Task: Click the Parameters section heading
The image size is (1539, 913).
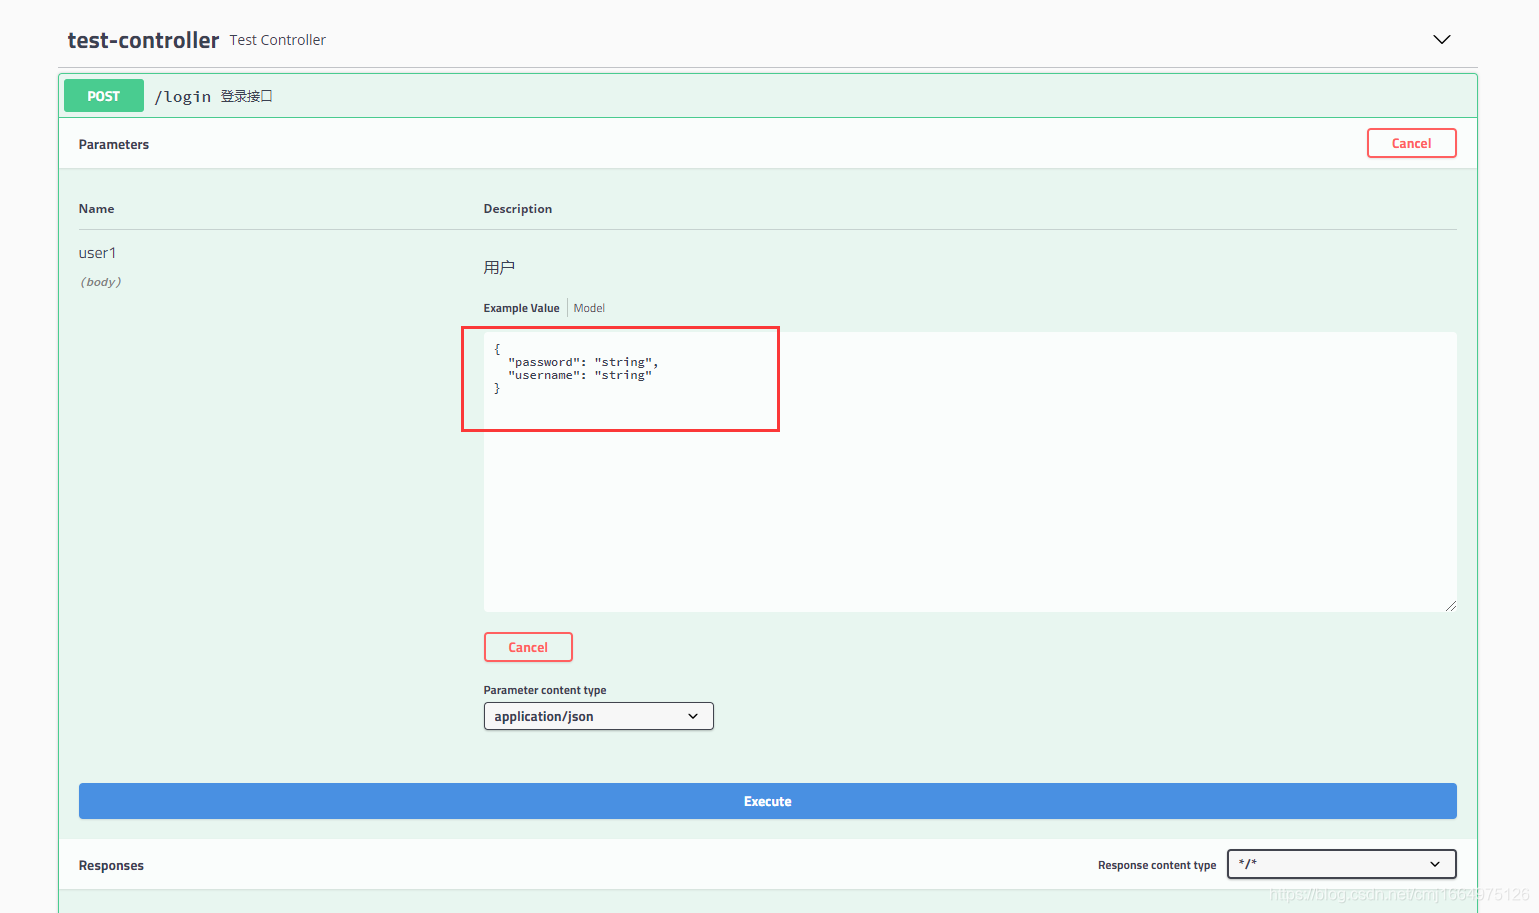Action: [x=114, y=144]
